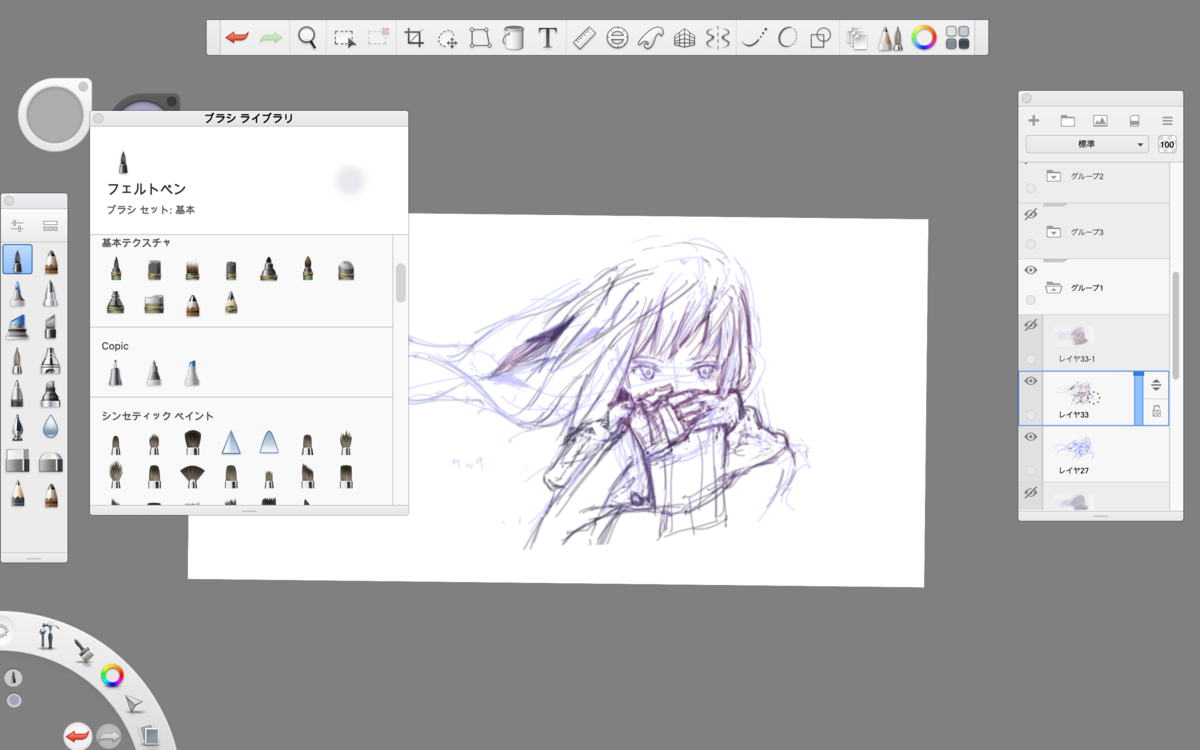1200x750 pixels.
Task: Open the Distort transform tool
Action: 480,38
